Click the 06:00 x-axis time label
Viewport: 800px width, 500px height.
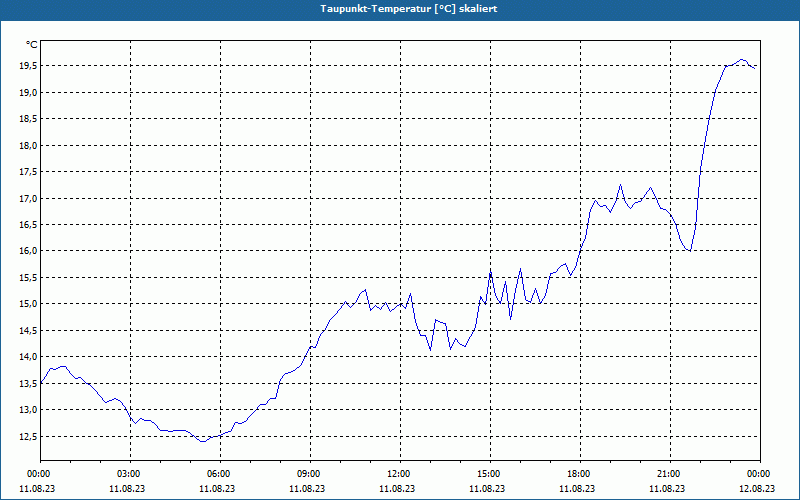tap(217, 474)
